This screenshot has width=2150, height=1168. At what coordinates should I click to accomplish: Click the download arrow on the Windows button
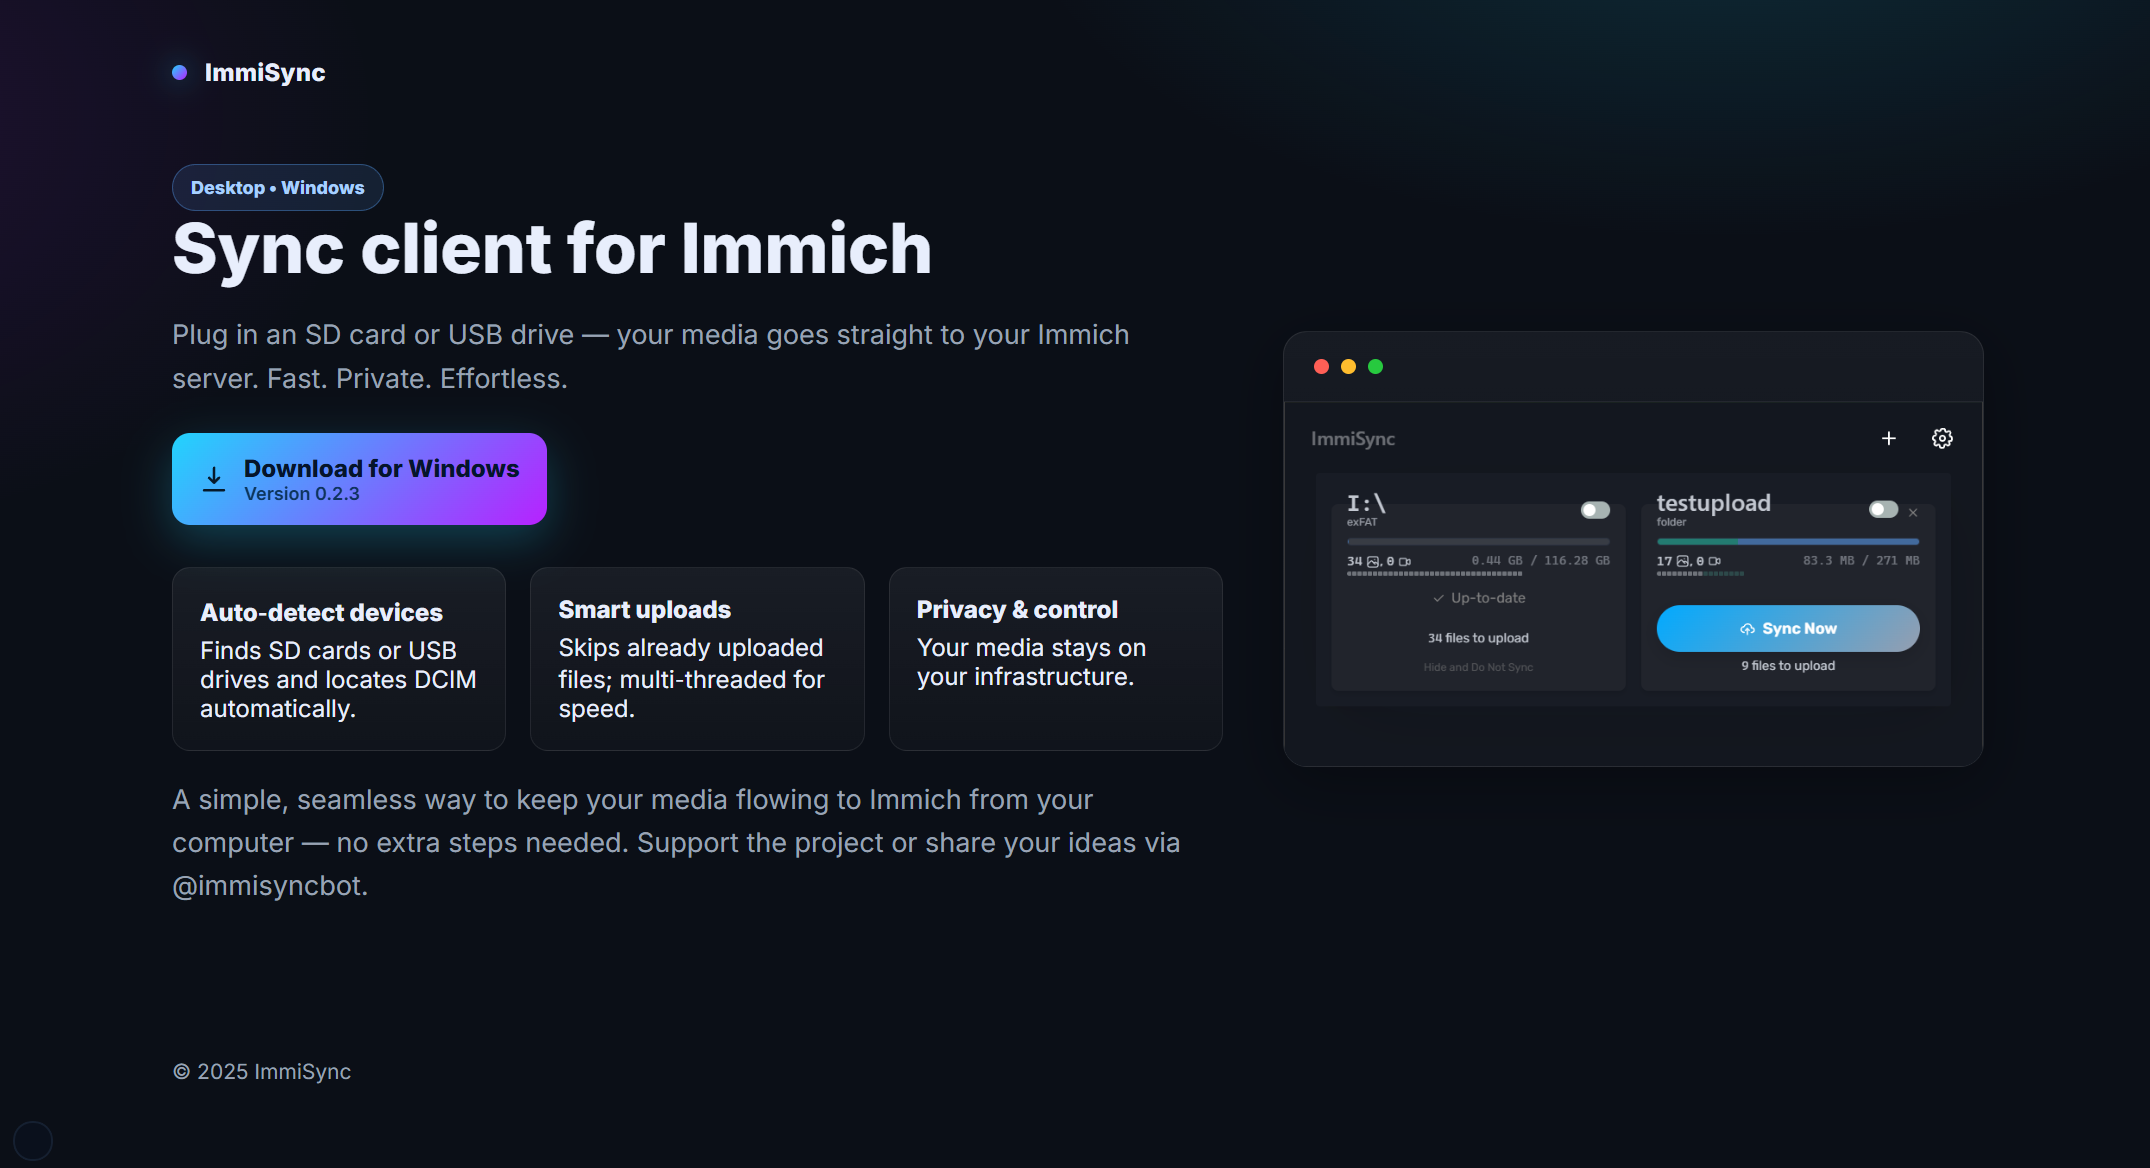[213, 479]
